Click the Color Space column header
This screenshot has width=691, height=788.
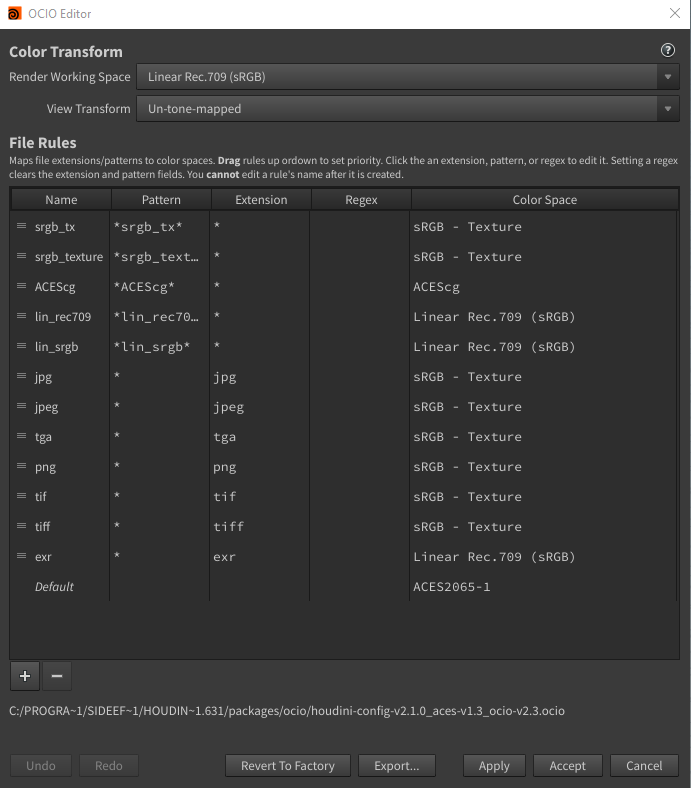point(545,200)
